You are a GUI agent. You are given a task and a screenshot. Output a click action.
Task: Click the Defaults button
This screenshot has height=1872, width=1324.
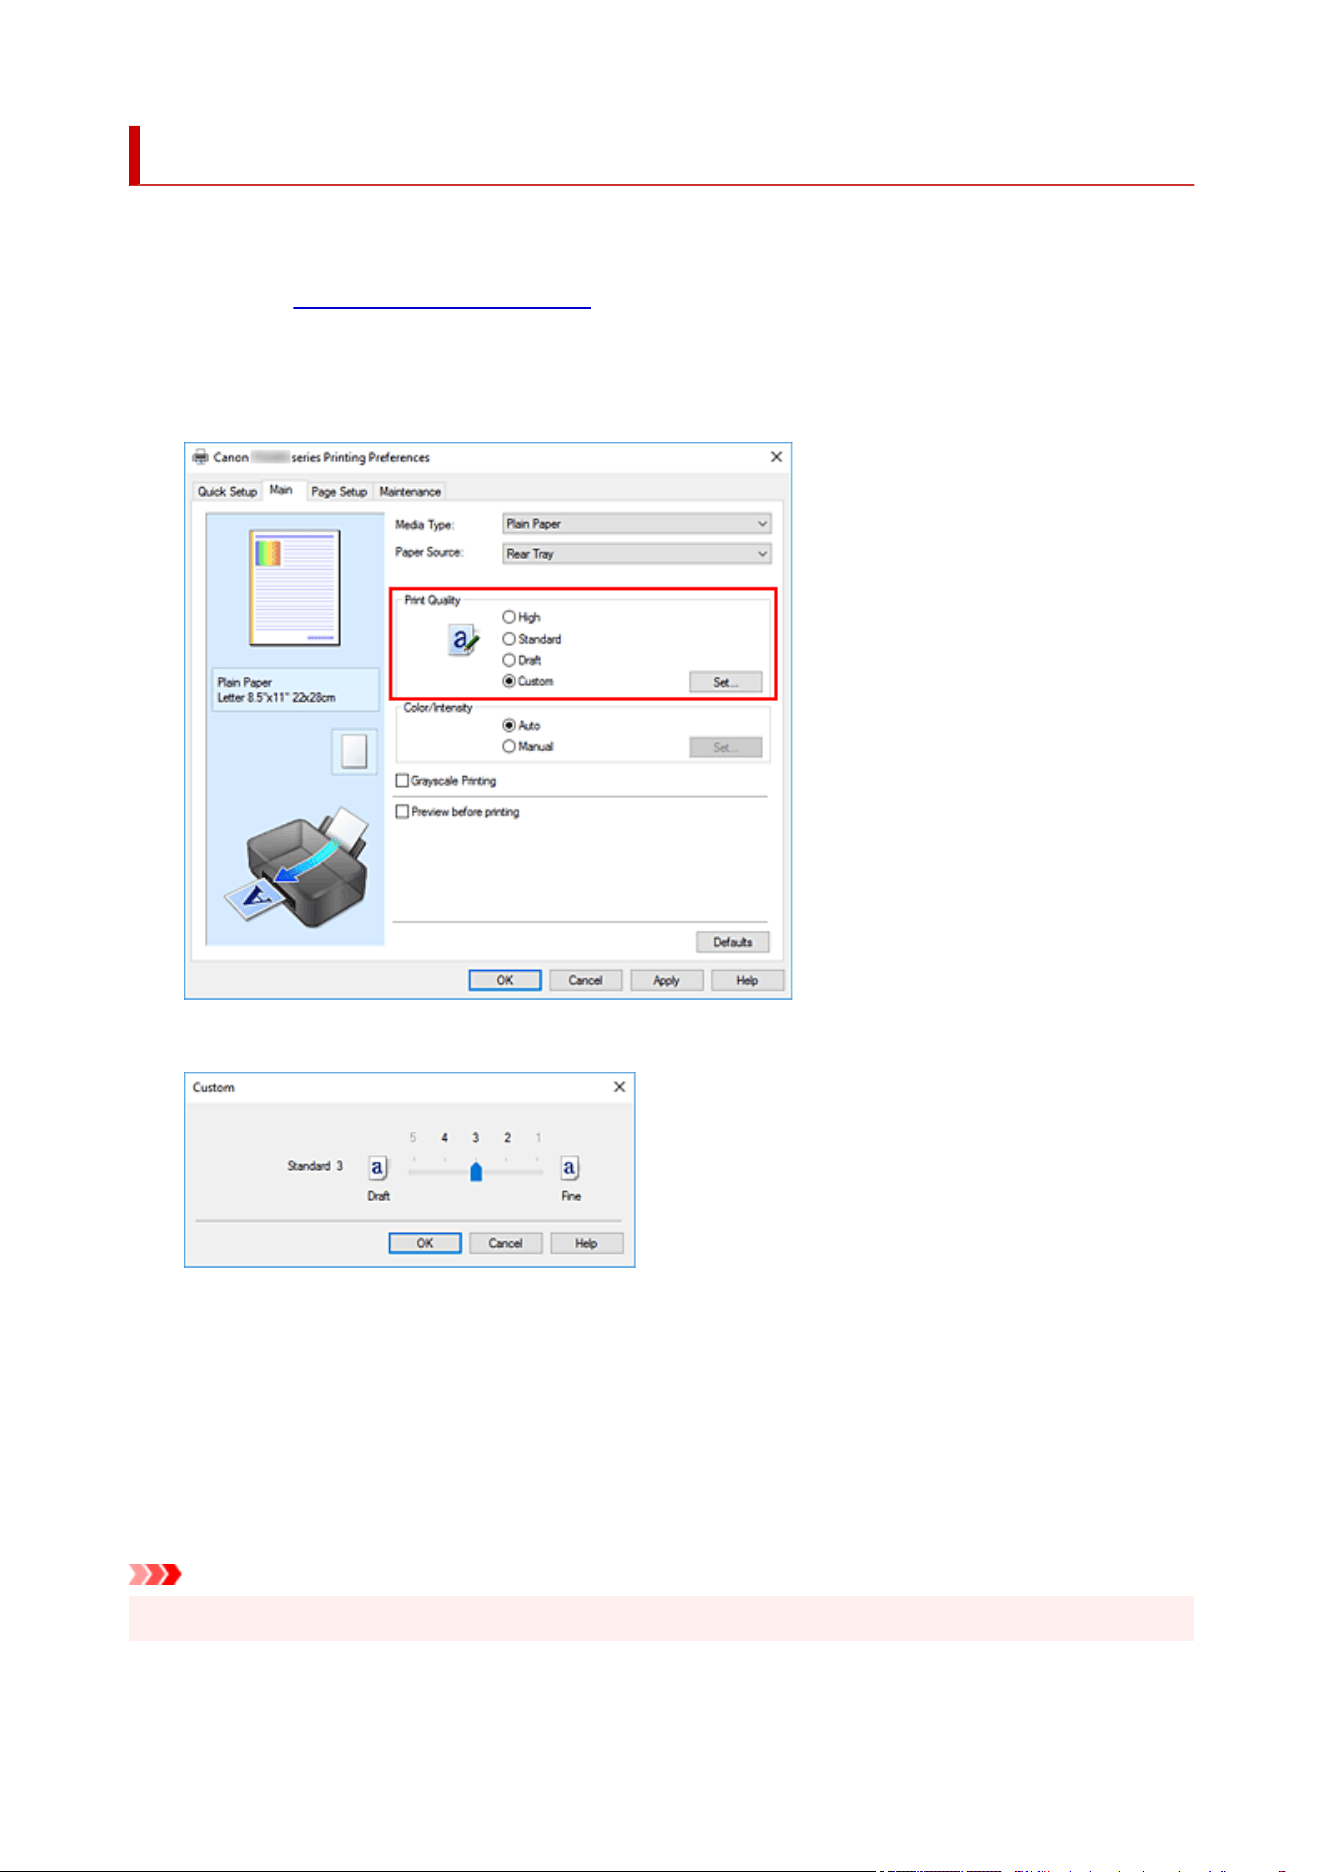[733, 942]
